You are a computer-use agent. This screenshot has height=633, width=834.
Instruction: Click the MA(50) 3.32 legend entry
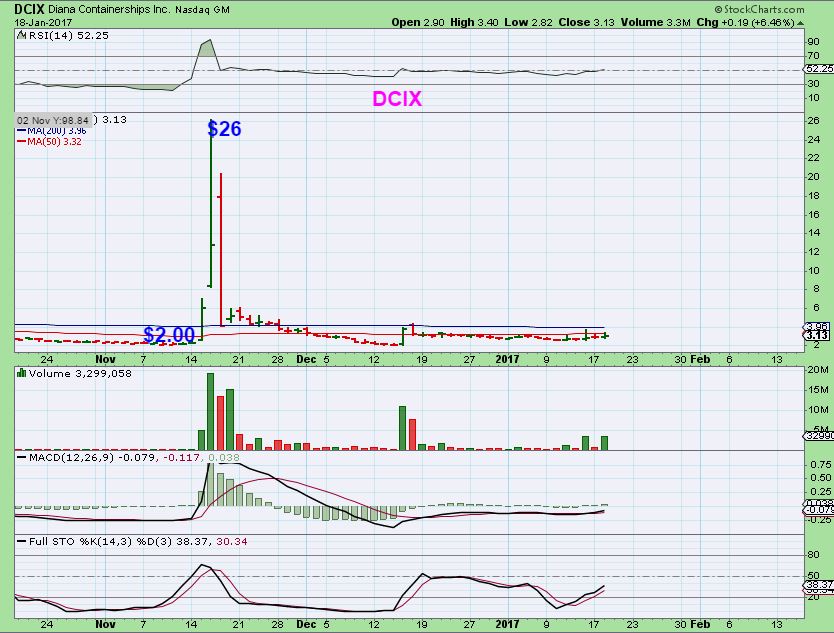pos(49,141)
